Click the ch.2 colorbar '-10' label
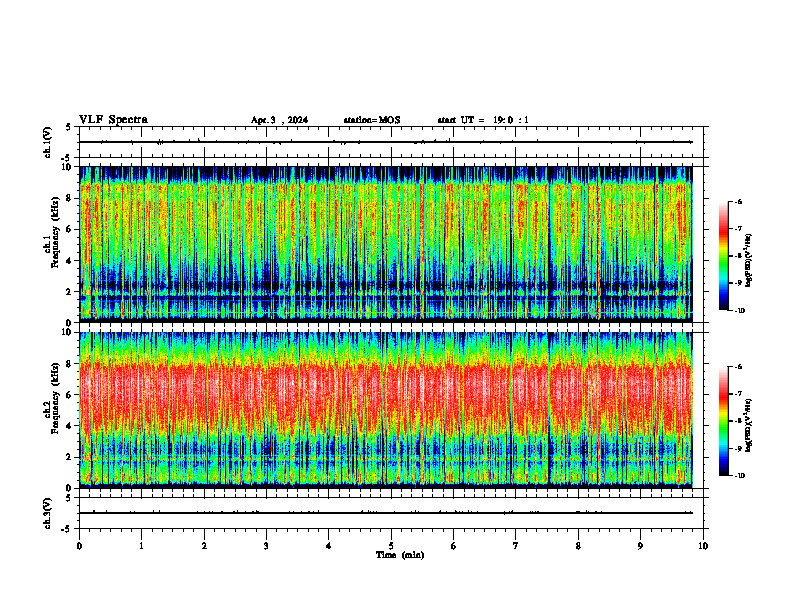 pyautogui.click(x=740, y=475)
